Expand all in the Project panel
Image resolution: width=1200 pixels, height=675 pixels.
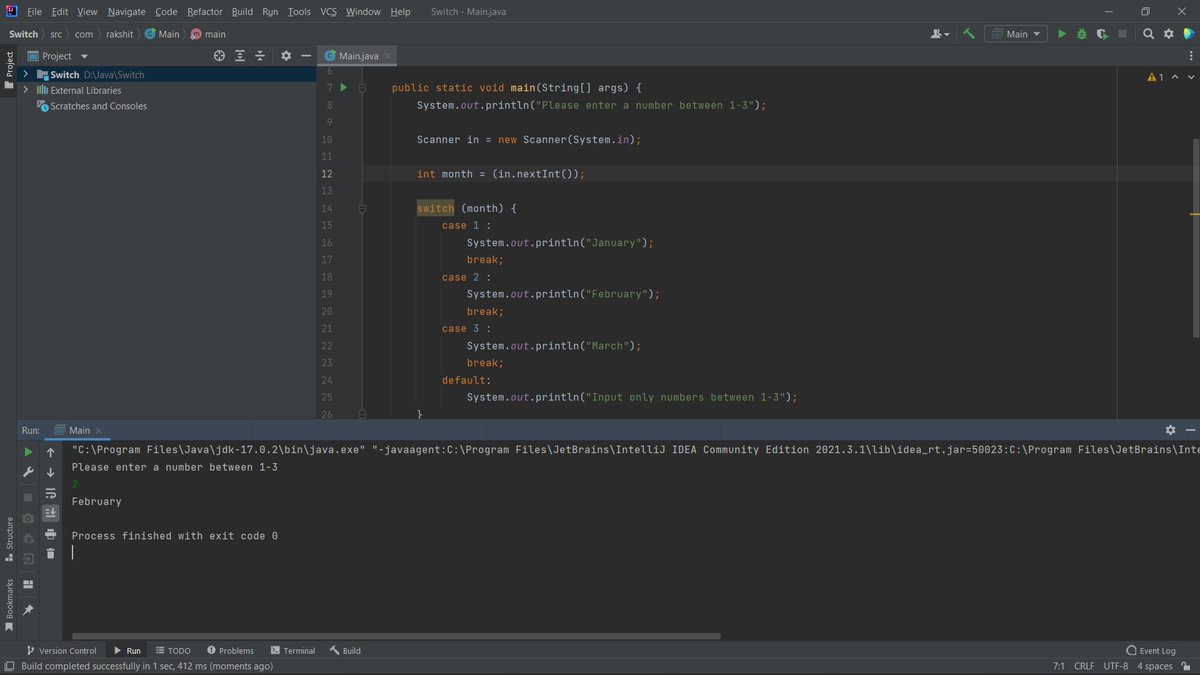tap(240, 56)
